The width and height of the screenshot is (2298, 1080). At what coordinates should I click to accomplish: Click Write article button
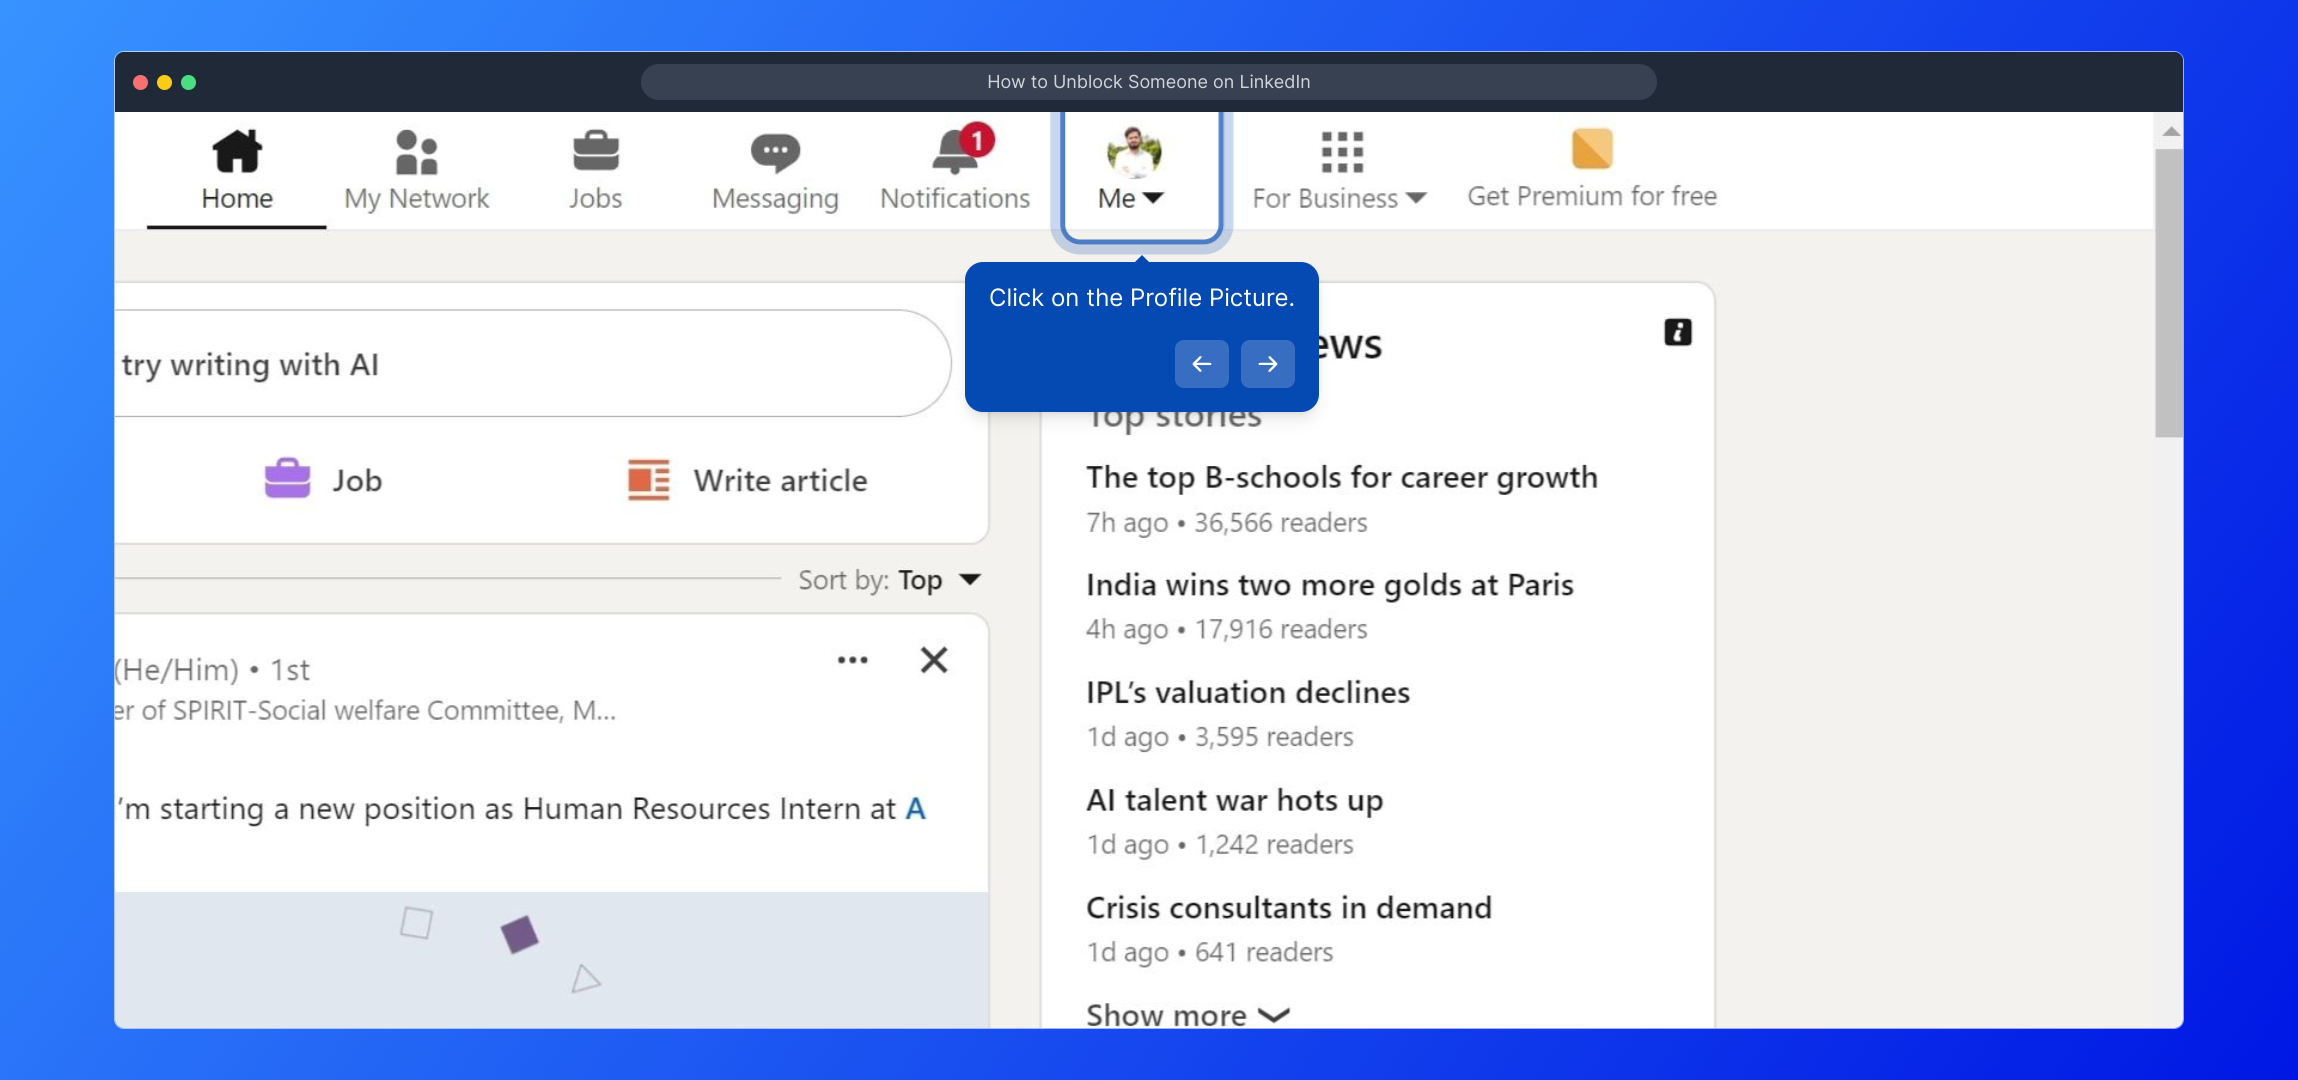tap(748, 481)
